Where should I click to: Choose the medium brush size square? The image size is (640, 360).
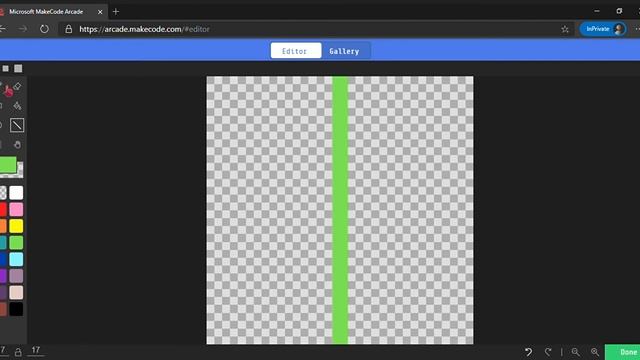[18, 69]
